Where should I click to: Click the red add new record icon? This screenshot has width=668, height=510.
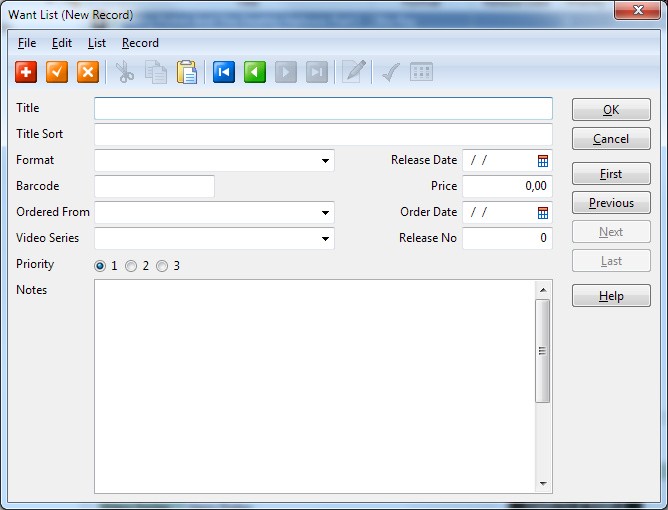tap(27, 72)
